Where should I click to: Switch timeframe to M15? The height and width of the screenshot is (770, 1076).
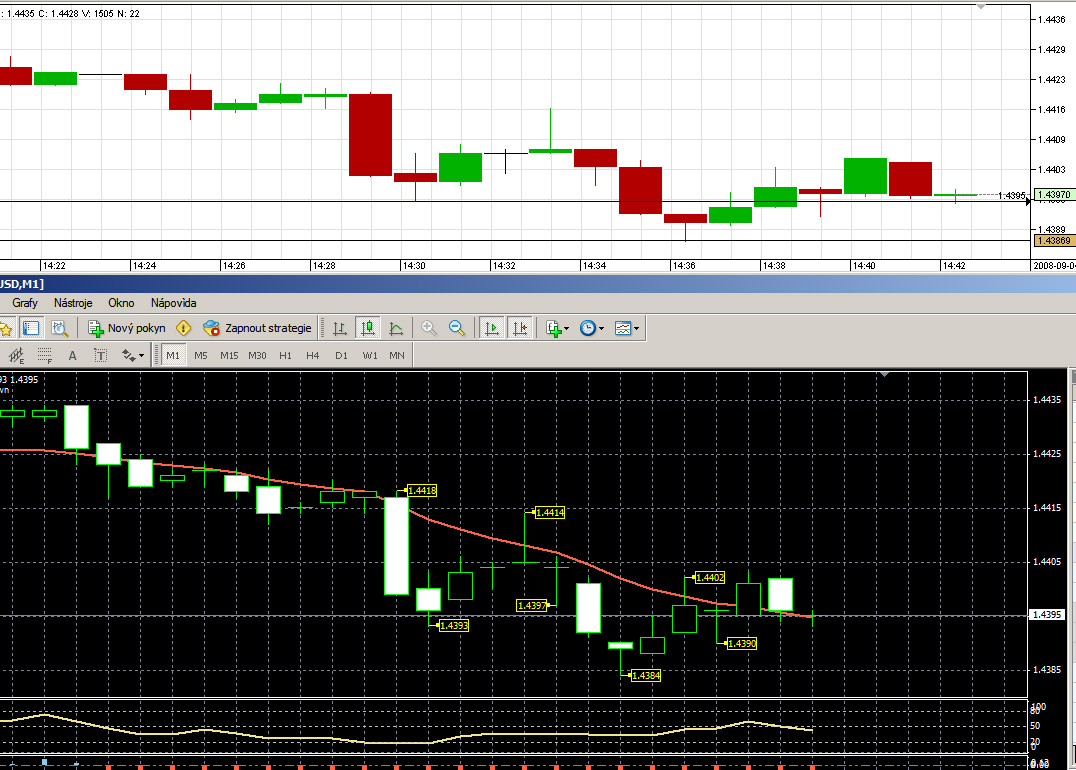pyautogui.click(x=229, y=355)
